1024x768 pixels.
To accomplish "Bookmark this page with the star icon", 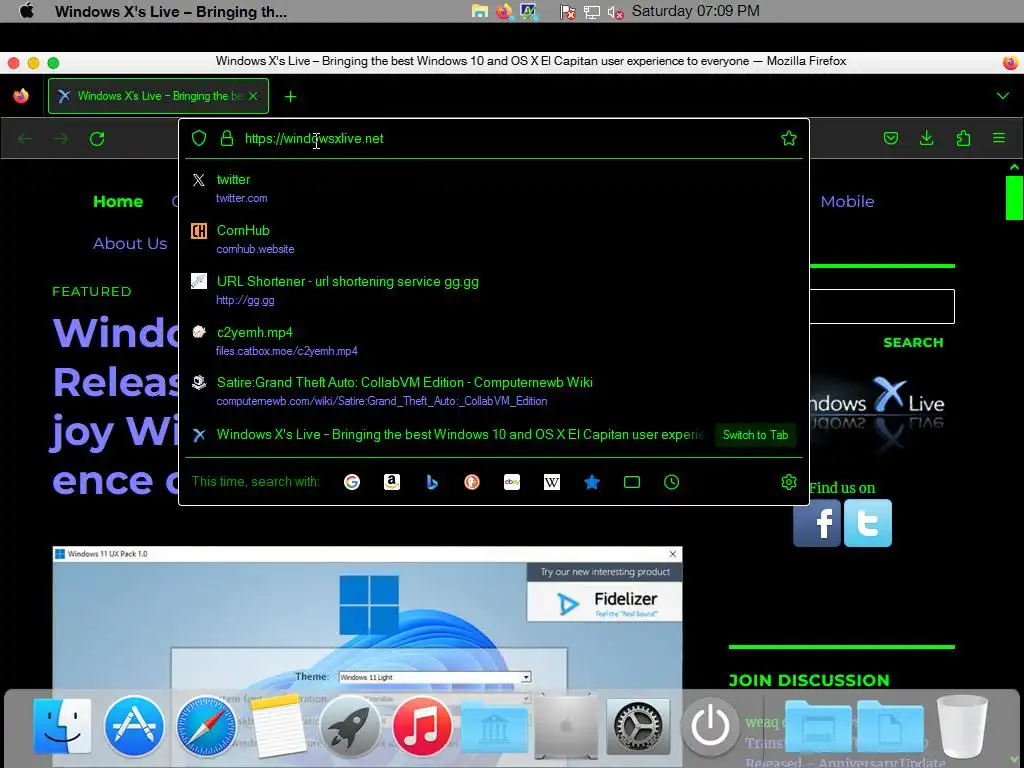I will tap(789, 138).
